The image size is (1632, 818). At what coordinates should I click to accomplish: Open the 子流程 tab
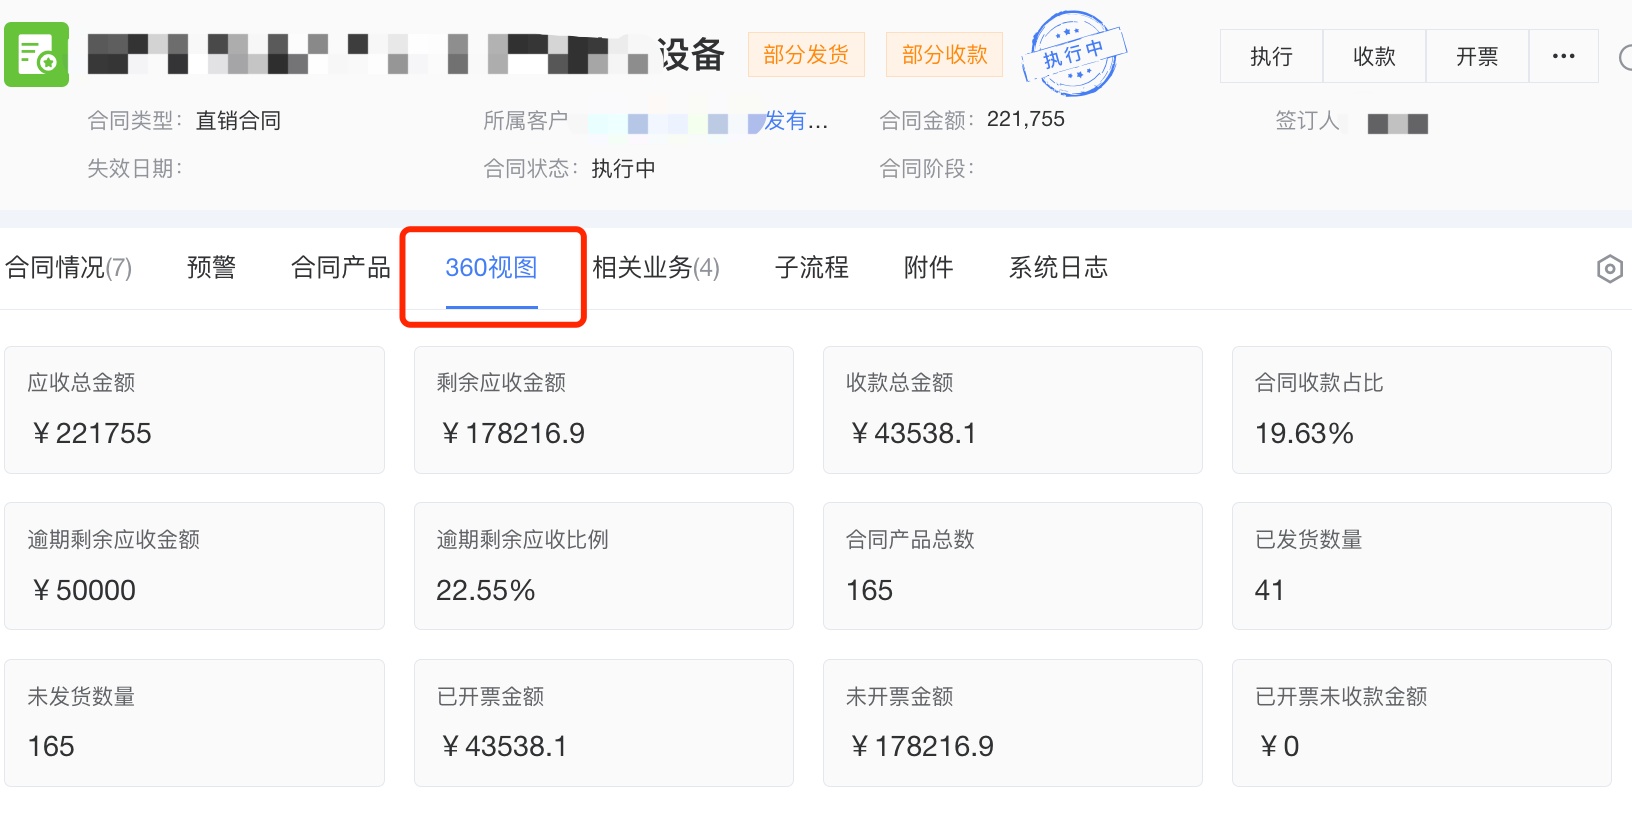point(811,268)
